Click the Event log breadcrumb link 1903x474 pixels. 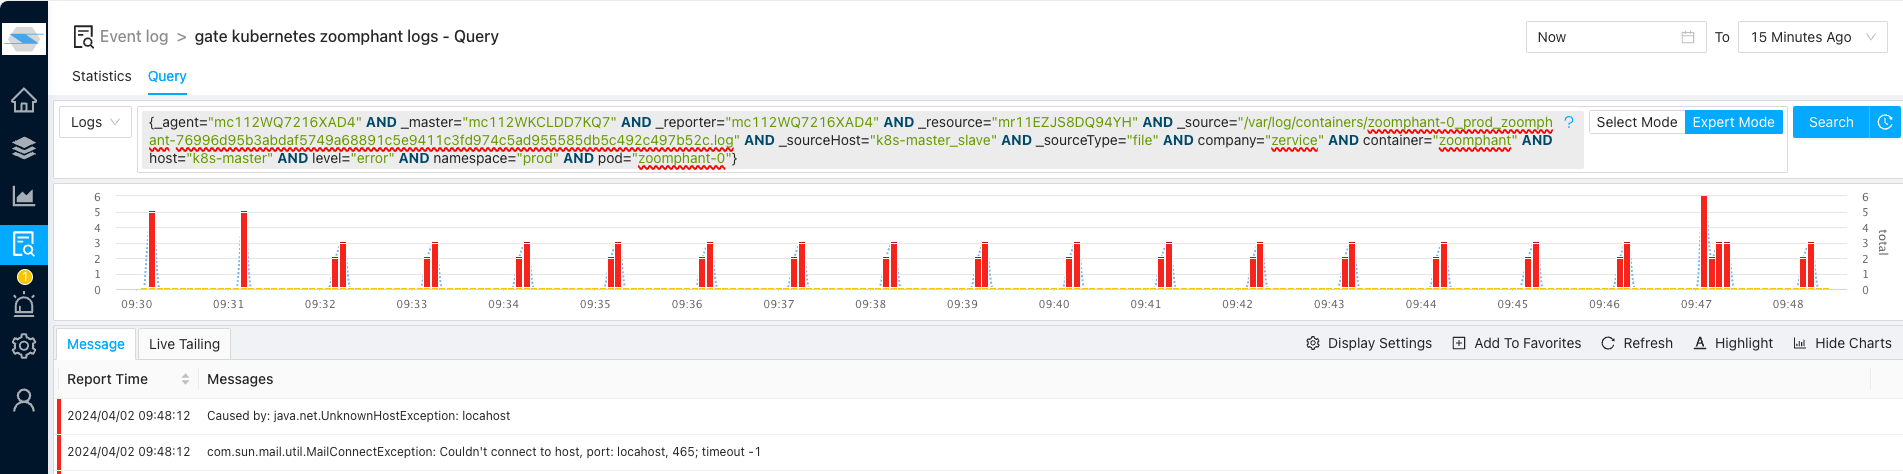[134, 37]
